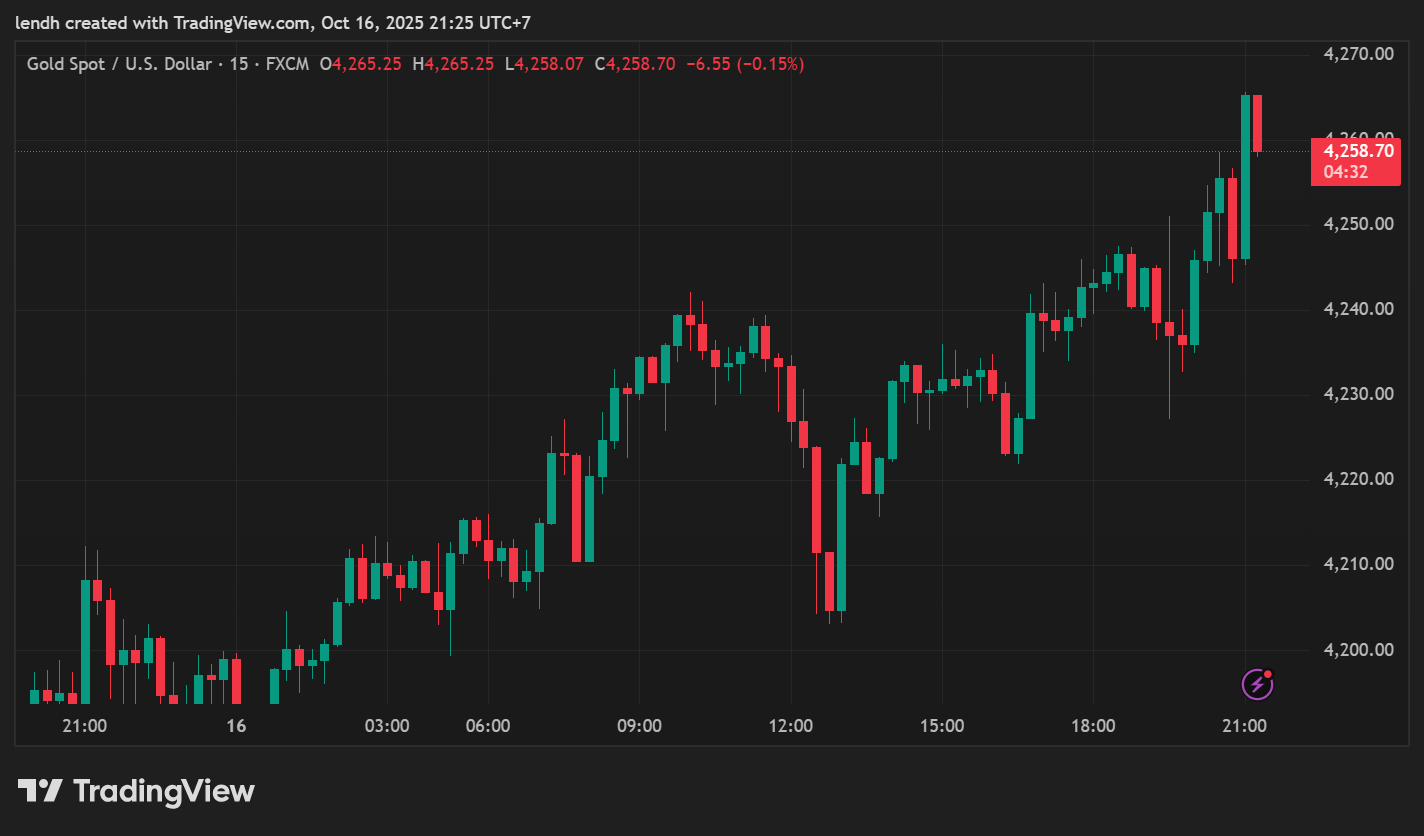
Task: Click the 04:32 candle countdown timer
Action: pos(1346,172)
